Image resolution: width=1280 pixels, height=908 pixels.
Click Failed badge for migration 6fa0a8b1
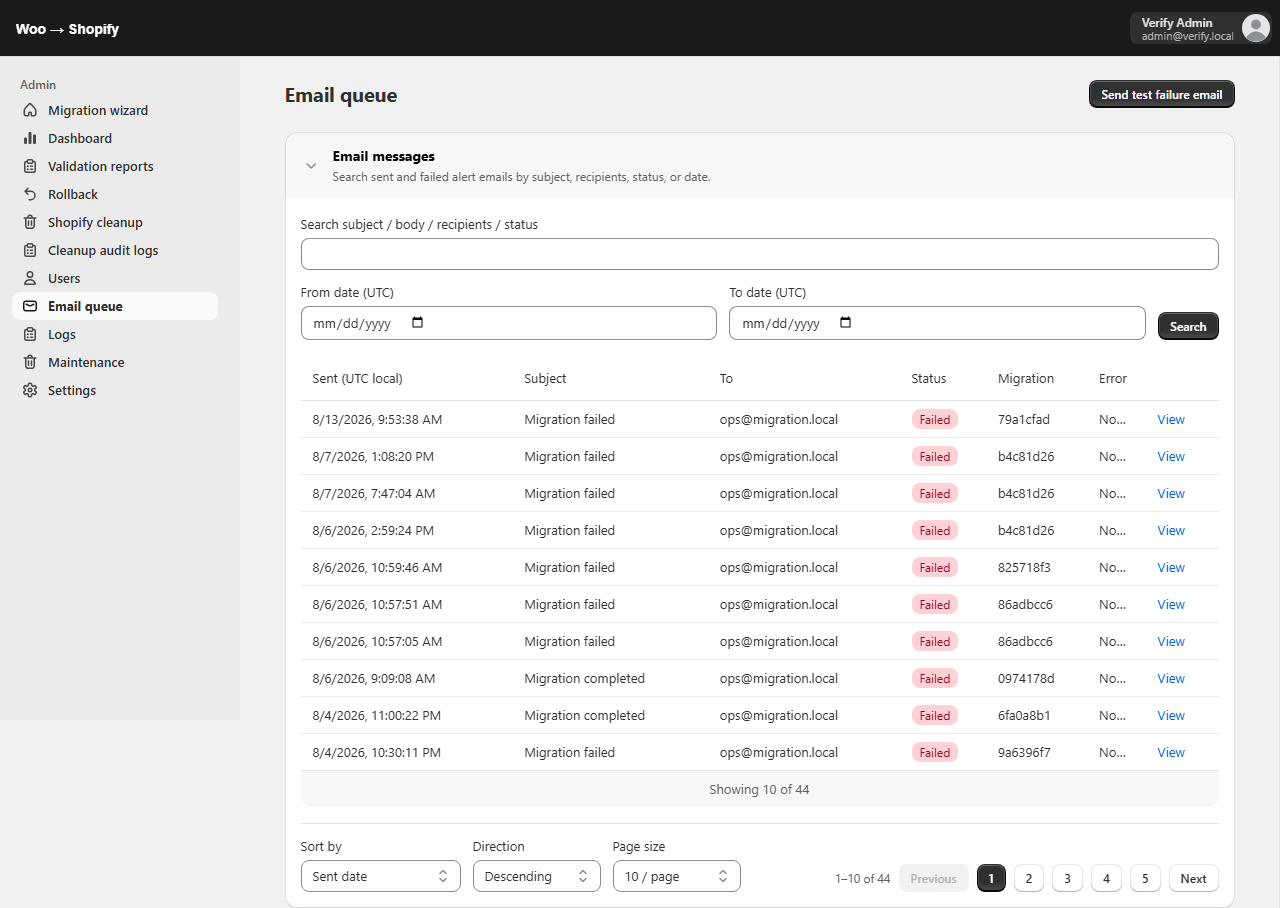[x=934, y=716]
